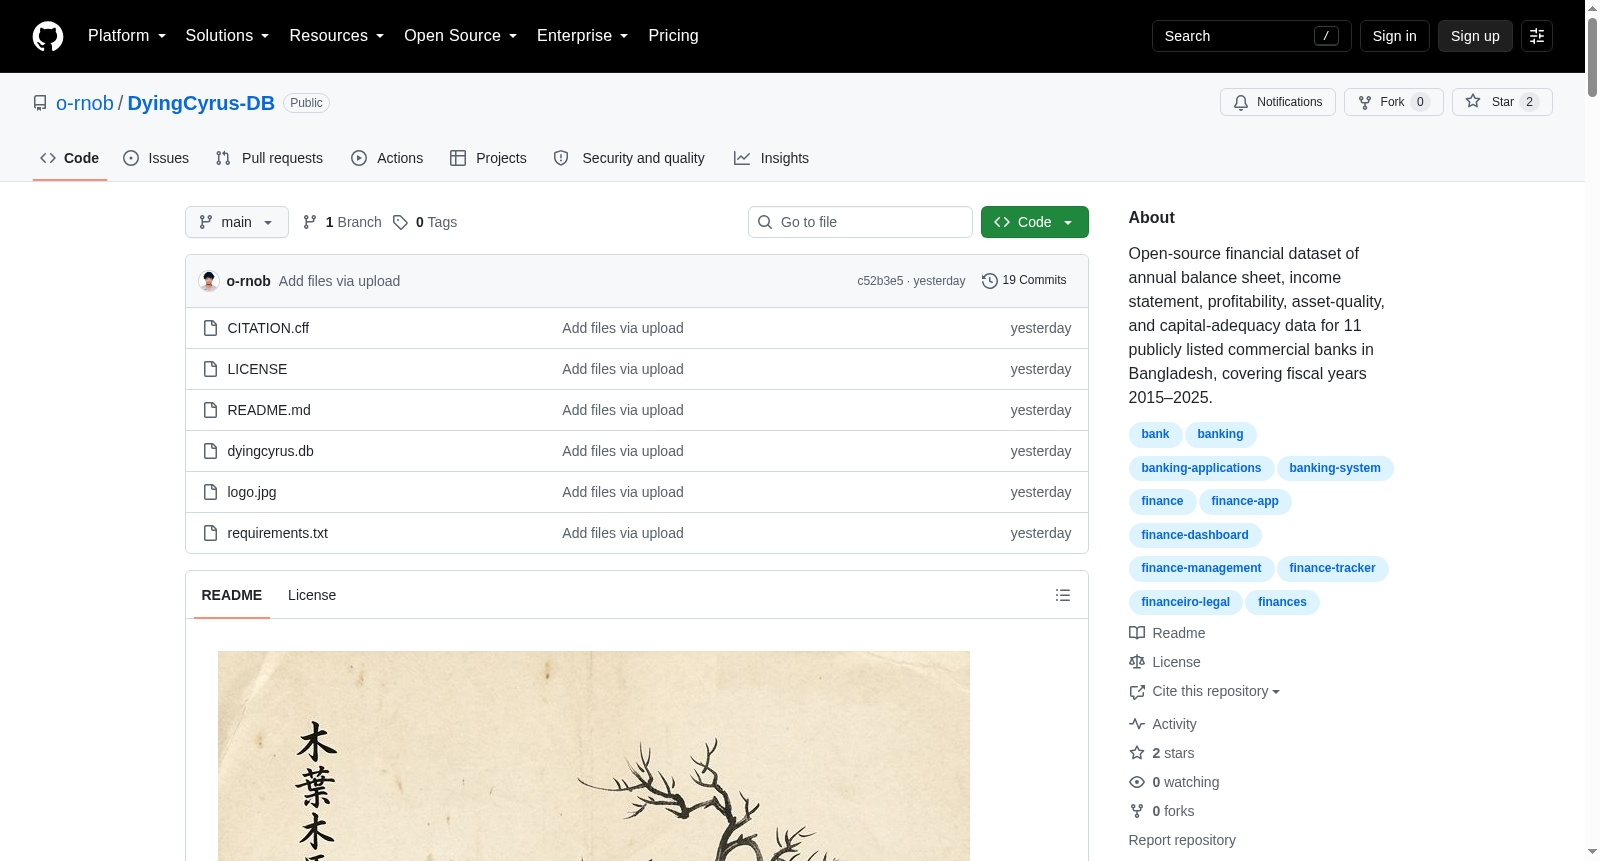This screenshot has width=1600, height=861.
Task: Expand the Enterprise menu
Action: point(582,36)
